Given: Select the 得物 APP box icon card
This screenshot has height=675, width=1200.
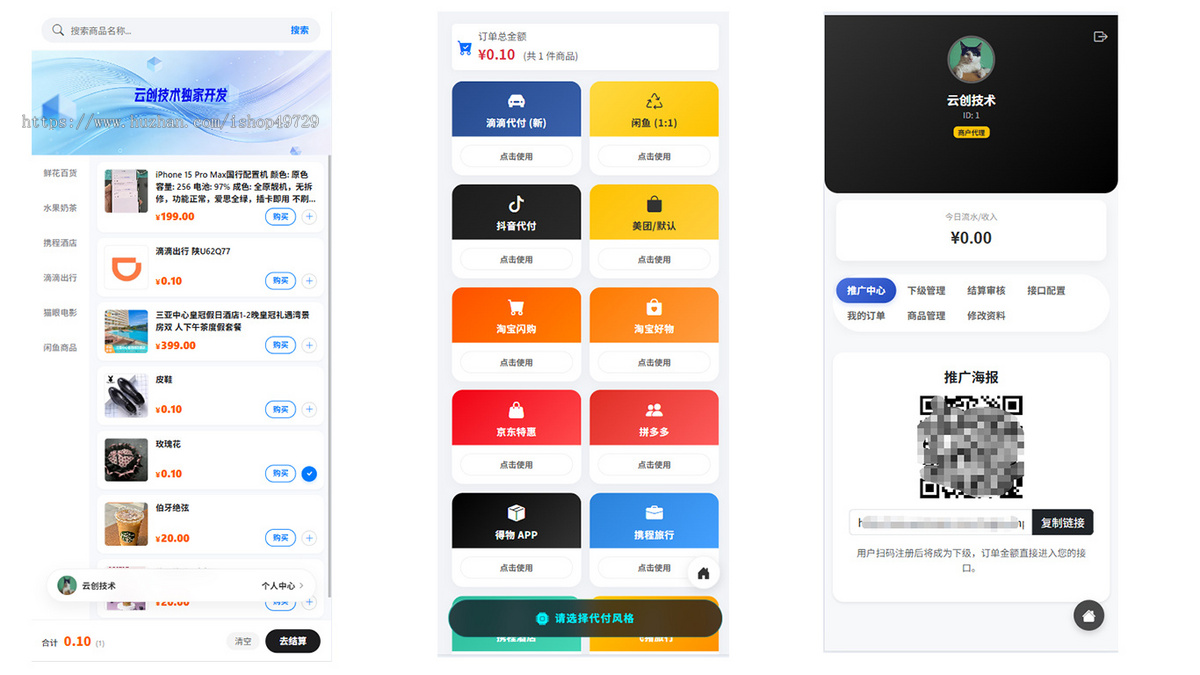Looking at the screenshot, I should tap(516, 521).
